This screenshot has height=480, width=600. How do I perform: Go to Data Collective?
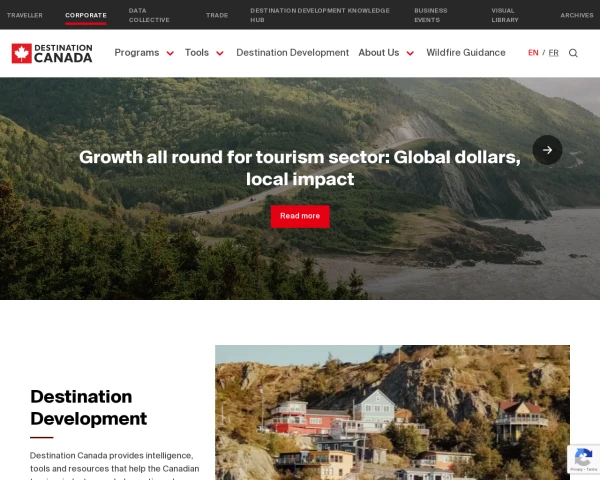149,15
